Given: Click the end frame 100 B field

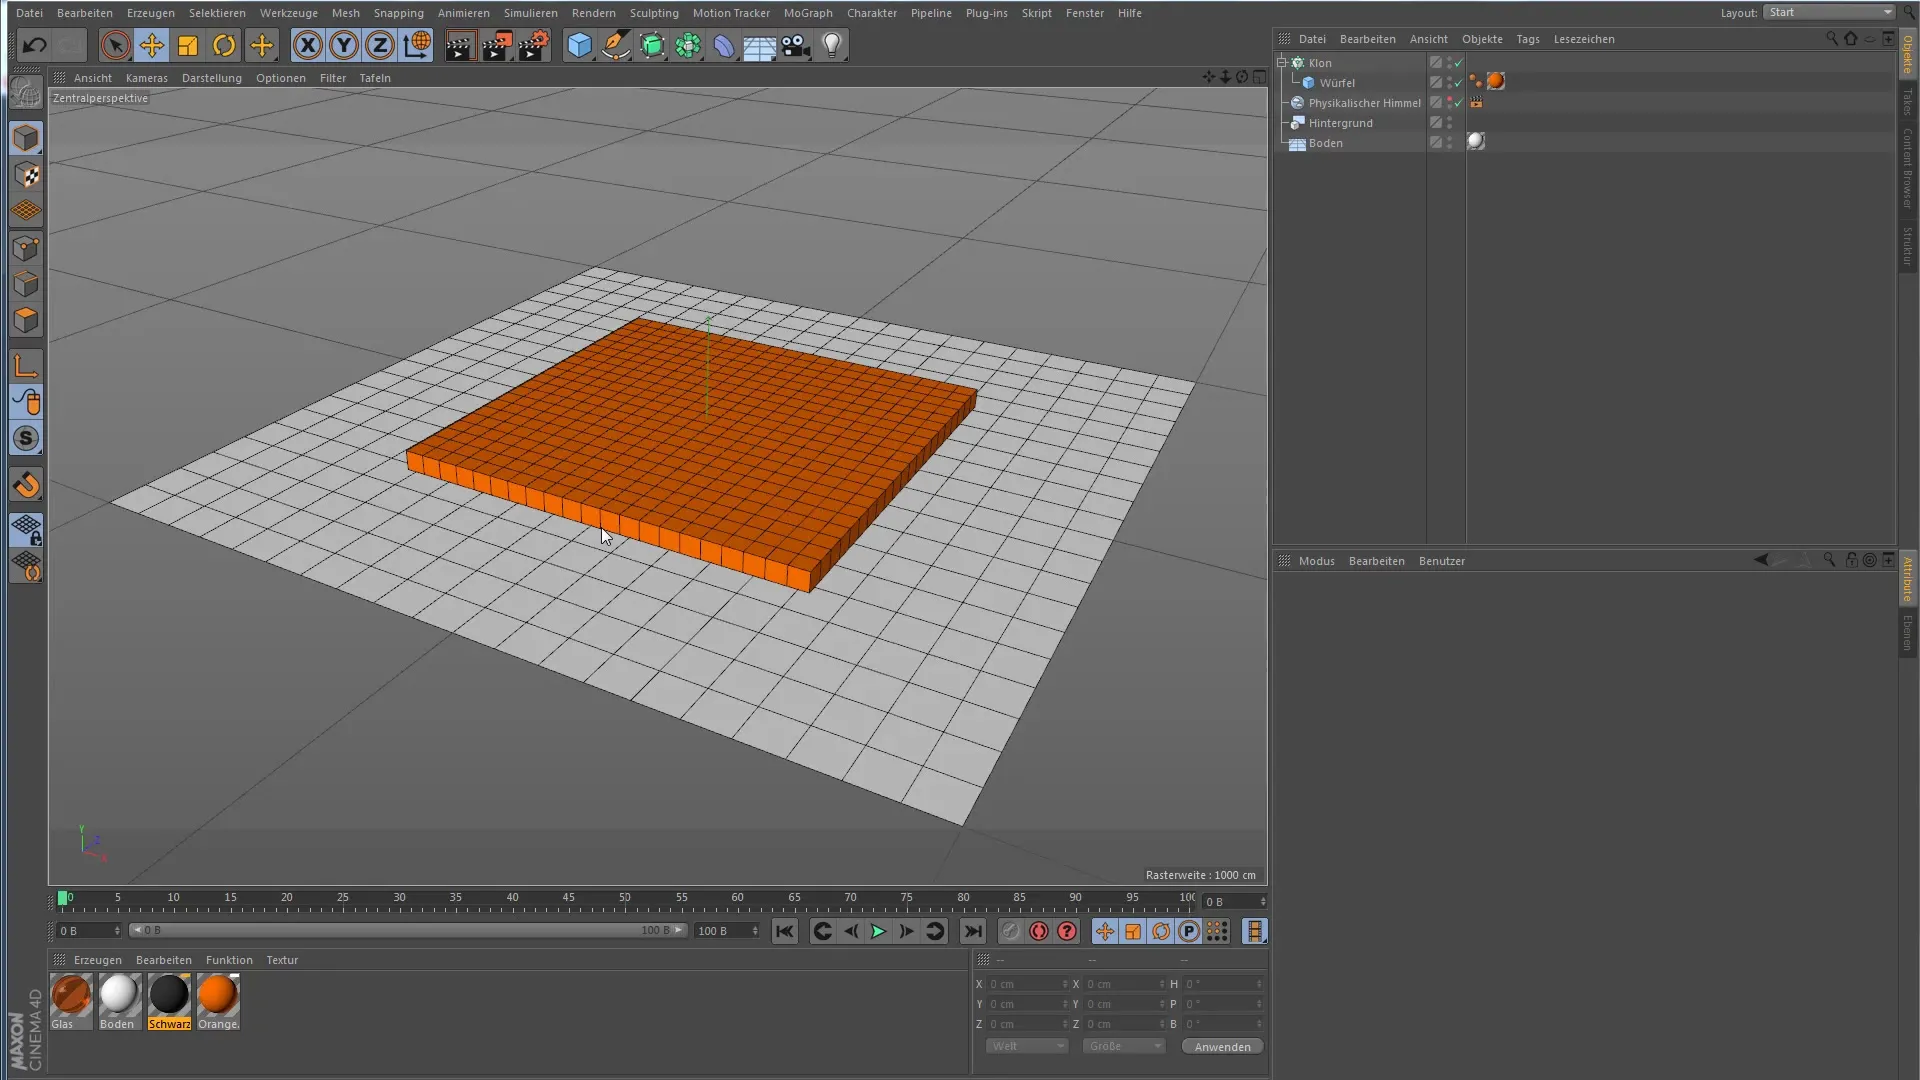Looking at the screenshot, I should [x=728, y=931].
